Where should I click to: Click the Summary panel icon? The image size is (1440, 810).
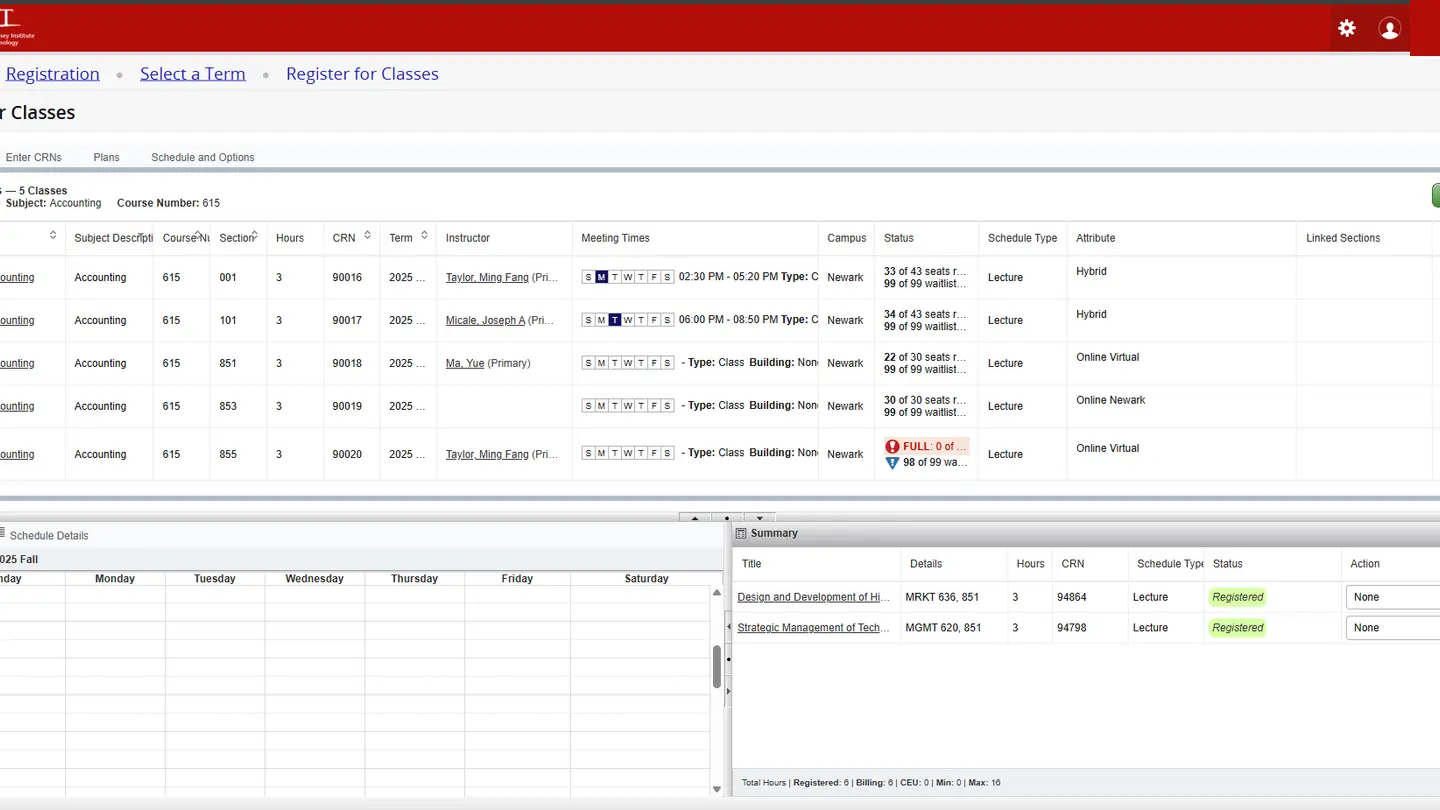pos(741,534)
